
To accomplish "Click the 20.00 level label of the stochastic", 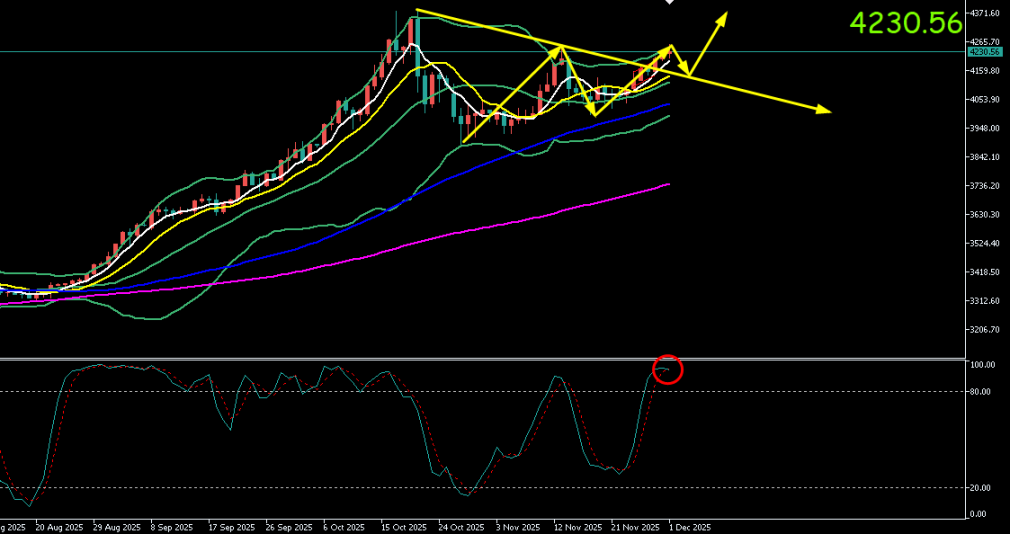I will point(981,488).
